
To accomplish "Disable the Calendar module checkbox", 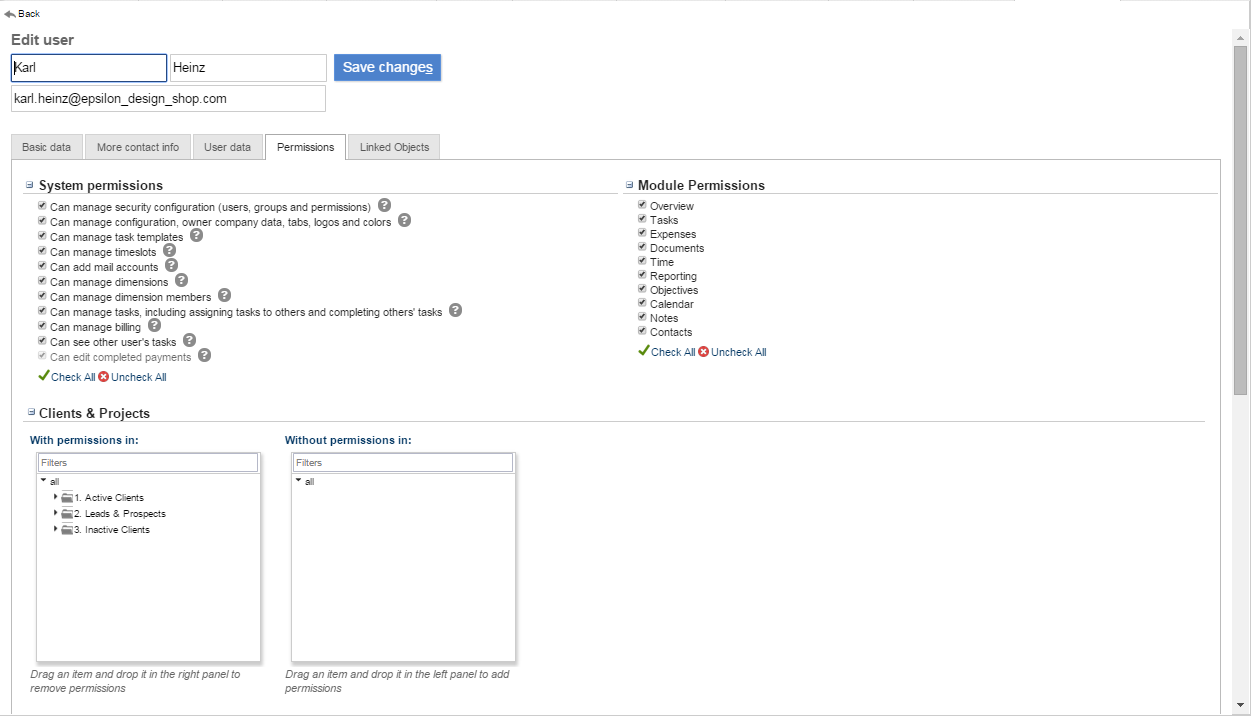I will point(642,303).
